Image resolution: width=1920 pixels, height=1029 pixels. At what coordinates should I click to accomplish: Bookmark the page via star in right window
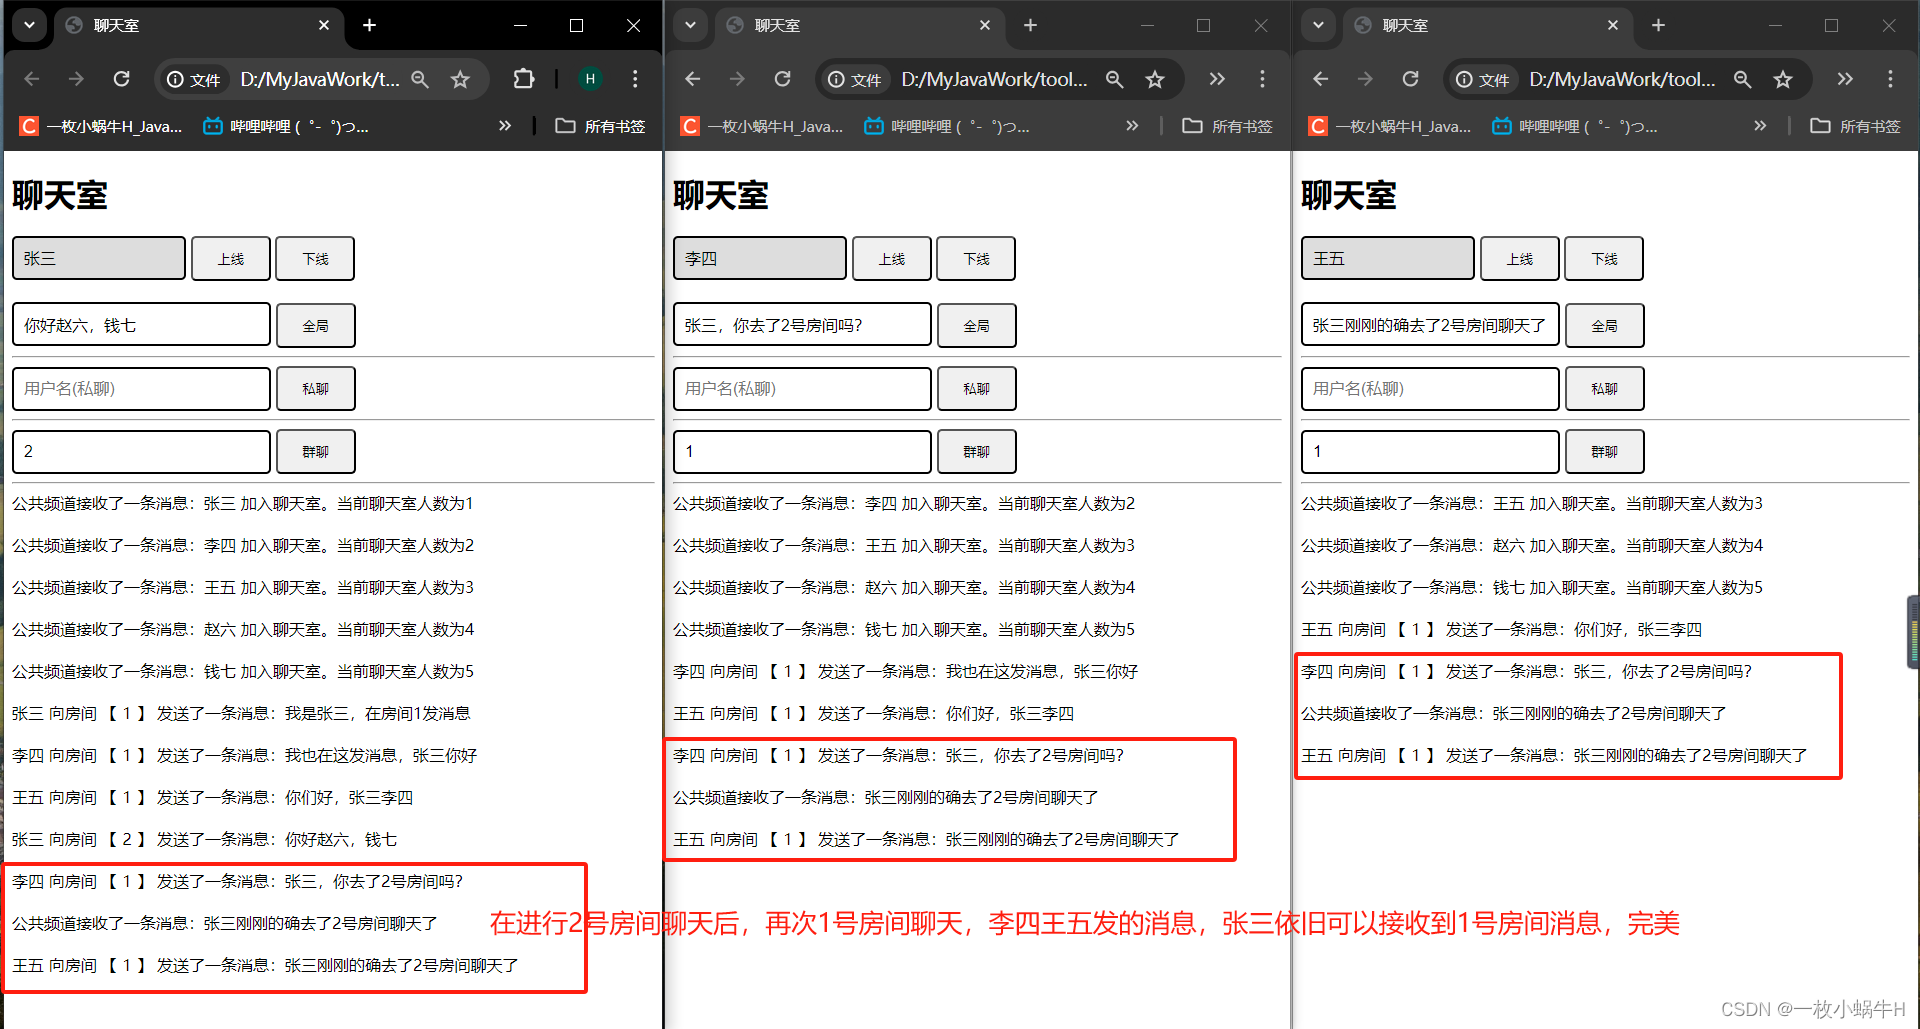point(1783,79)
